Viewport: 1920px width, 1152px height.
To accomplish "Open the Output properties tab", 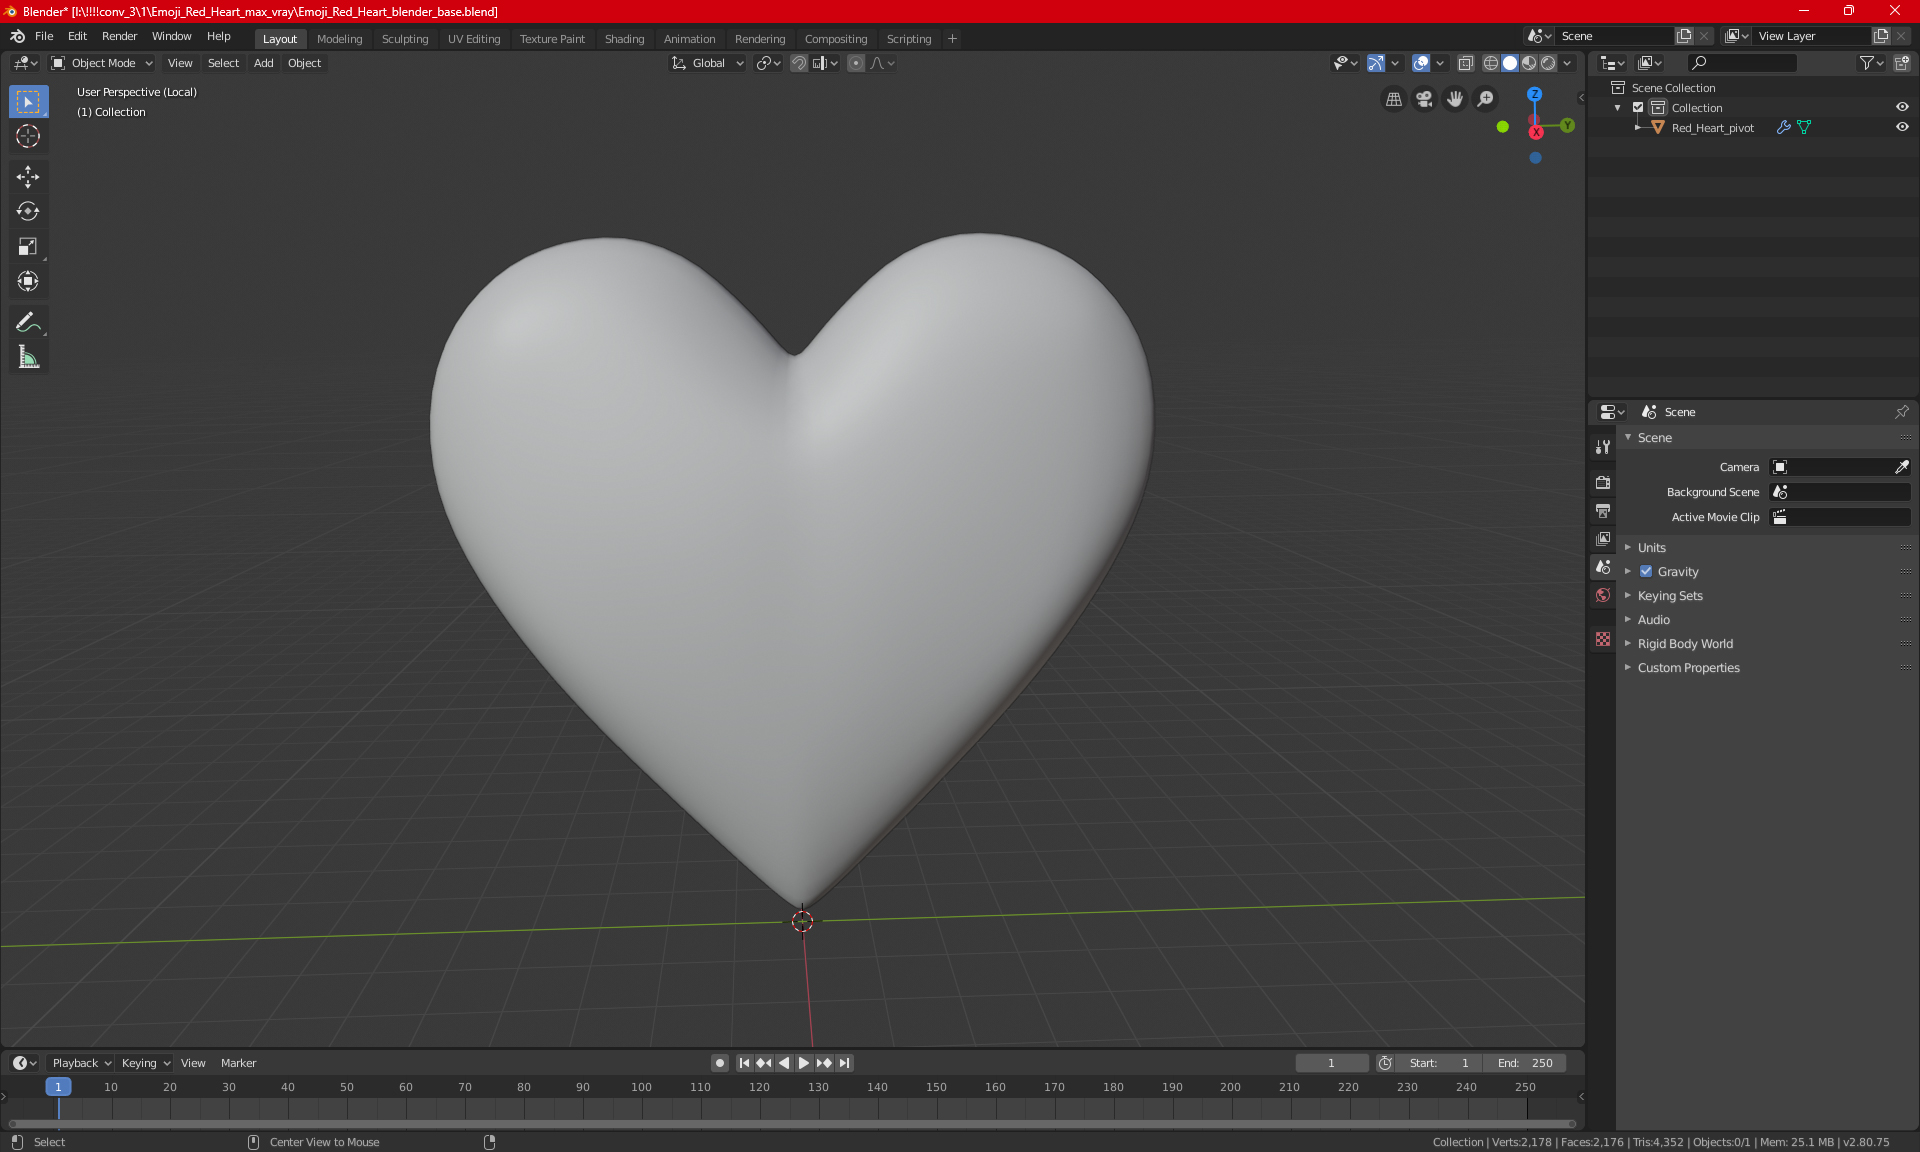I will [1603, 511].
